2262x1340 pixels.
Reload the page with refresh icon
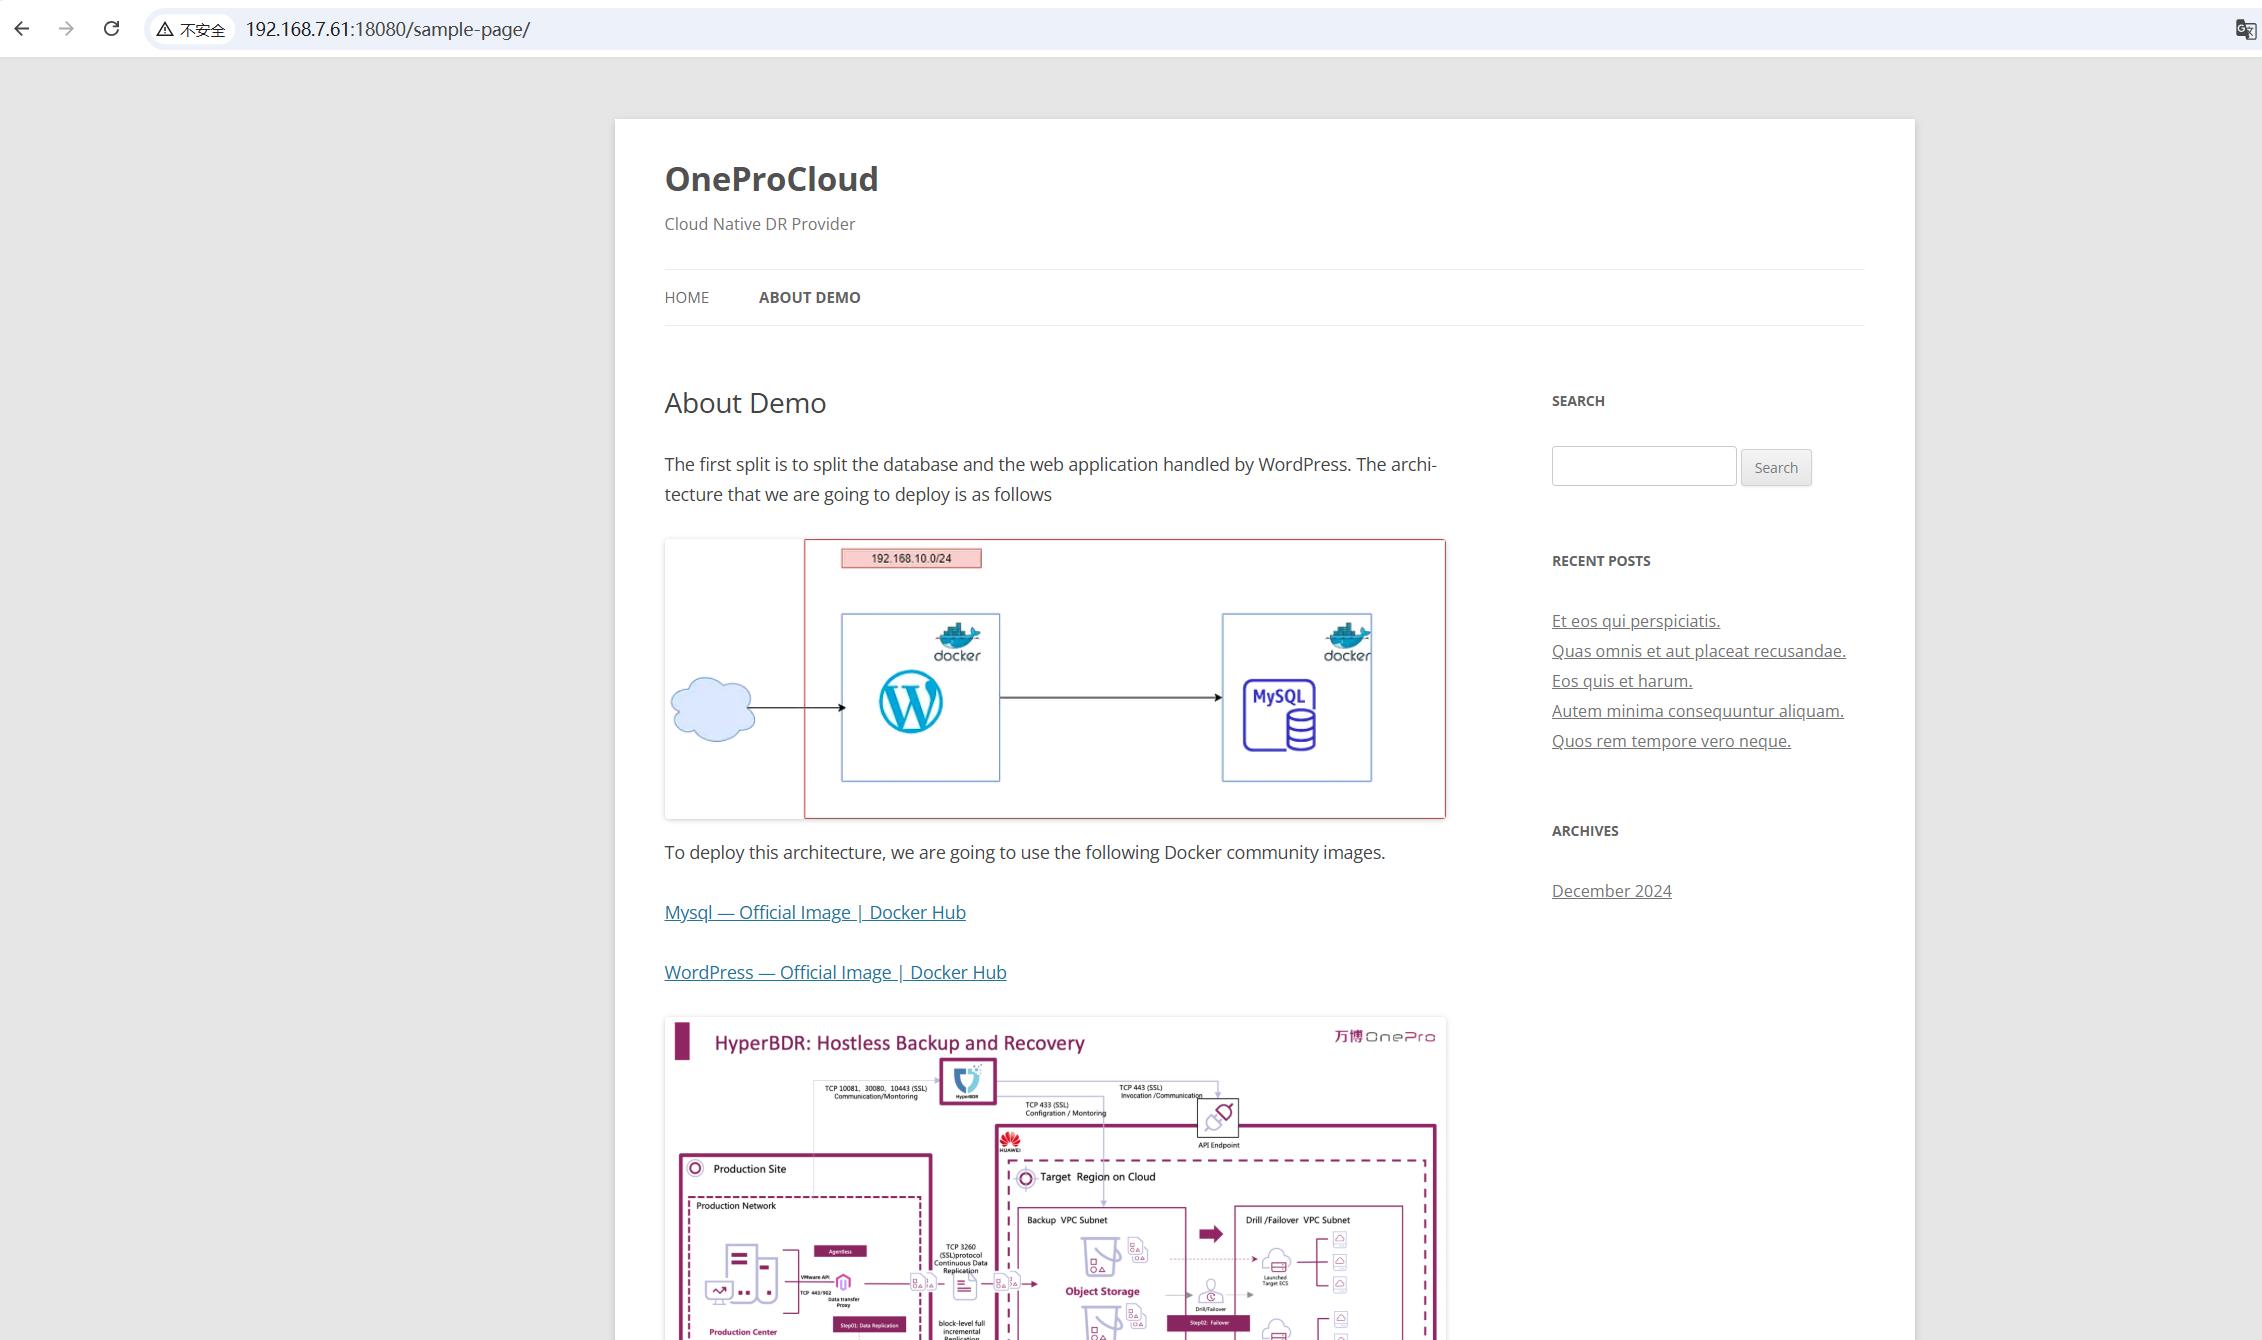coord(111,29)
